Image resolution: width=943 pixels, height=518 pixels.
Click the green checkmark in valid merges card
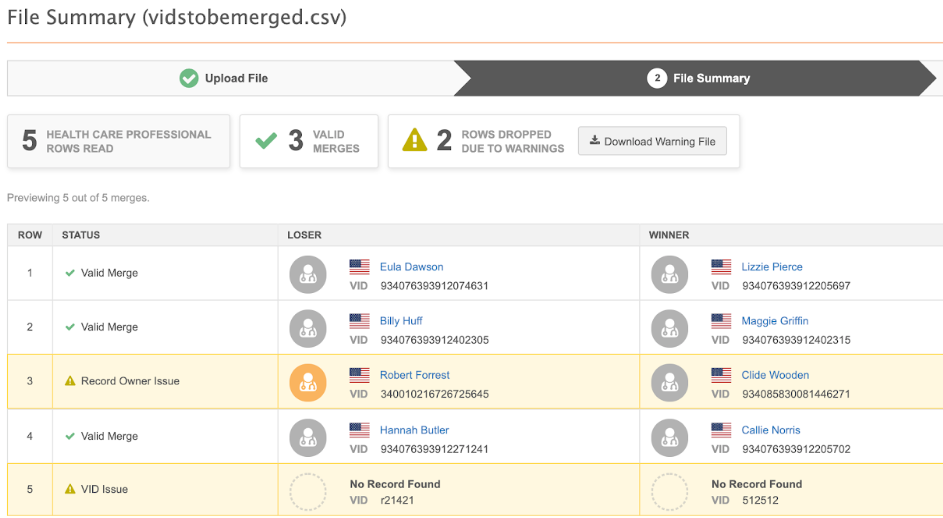click(265, 141)
